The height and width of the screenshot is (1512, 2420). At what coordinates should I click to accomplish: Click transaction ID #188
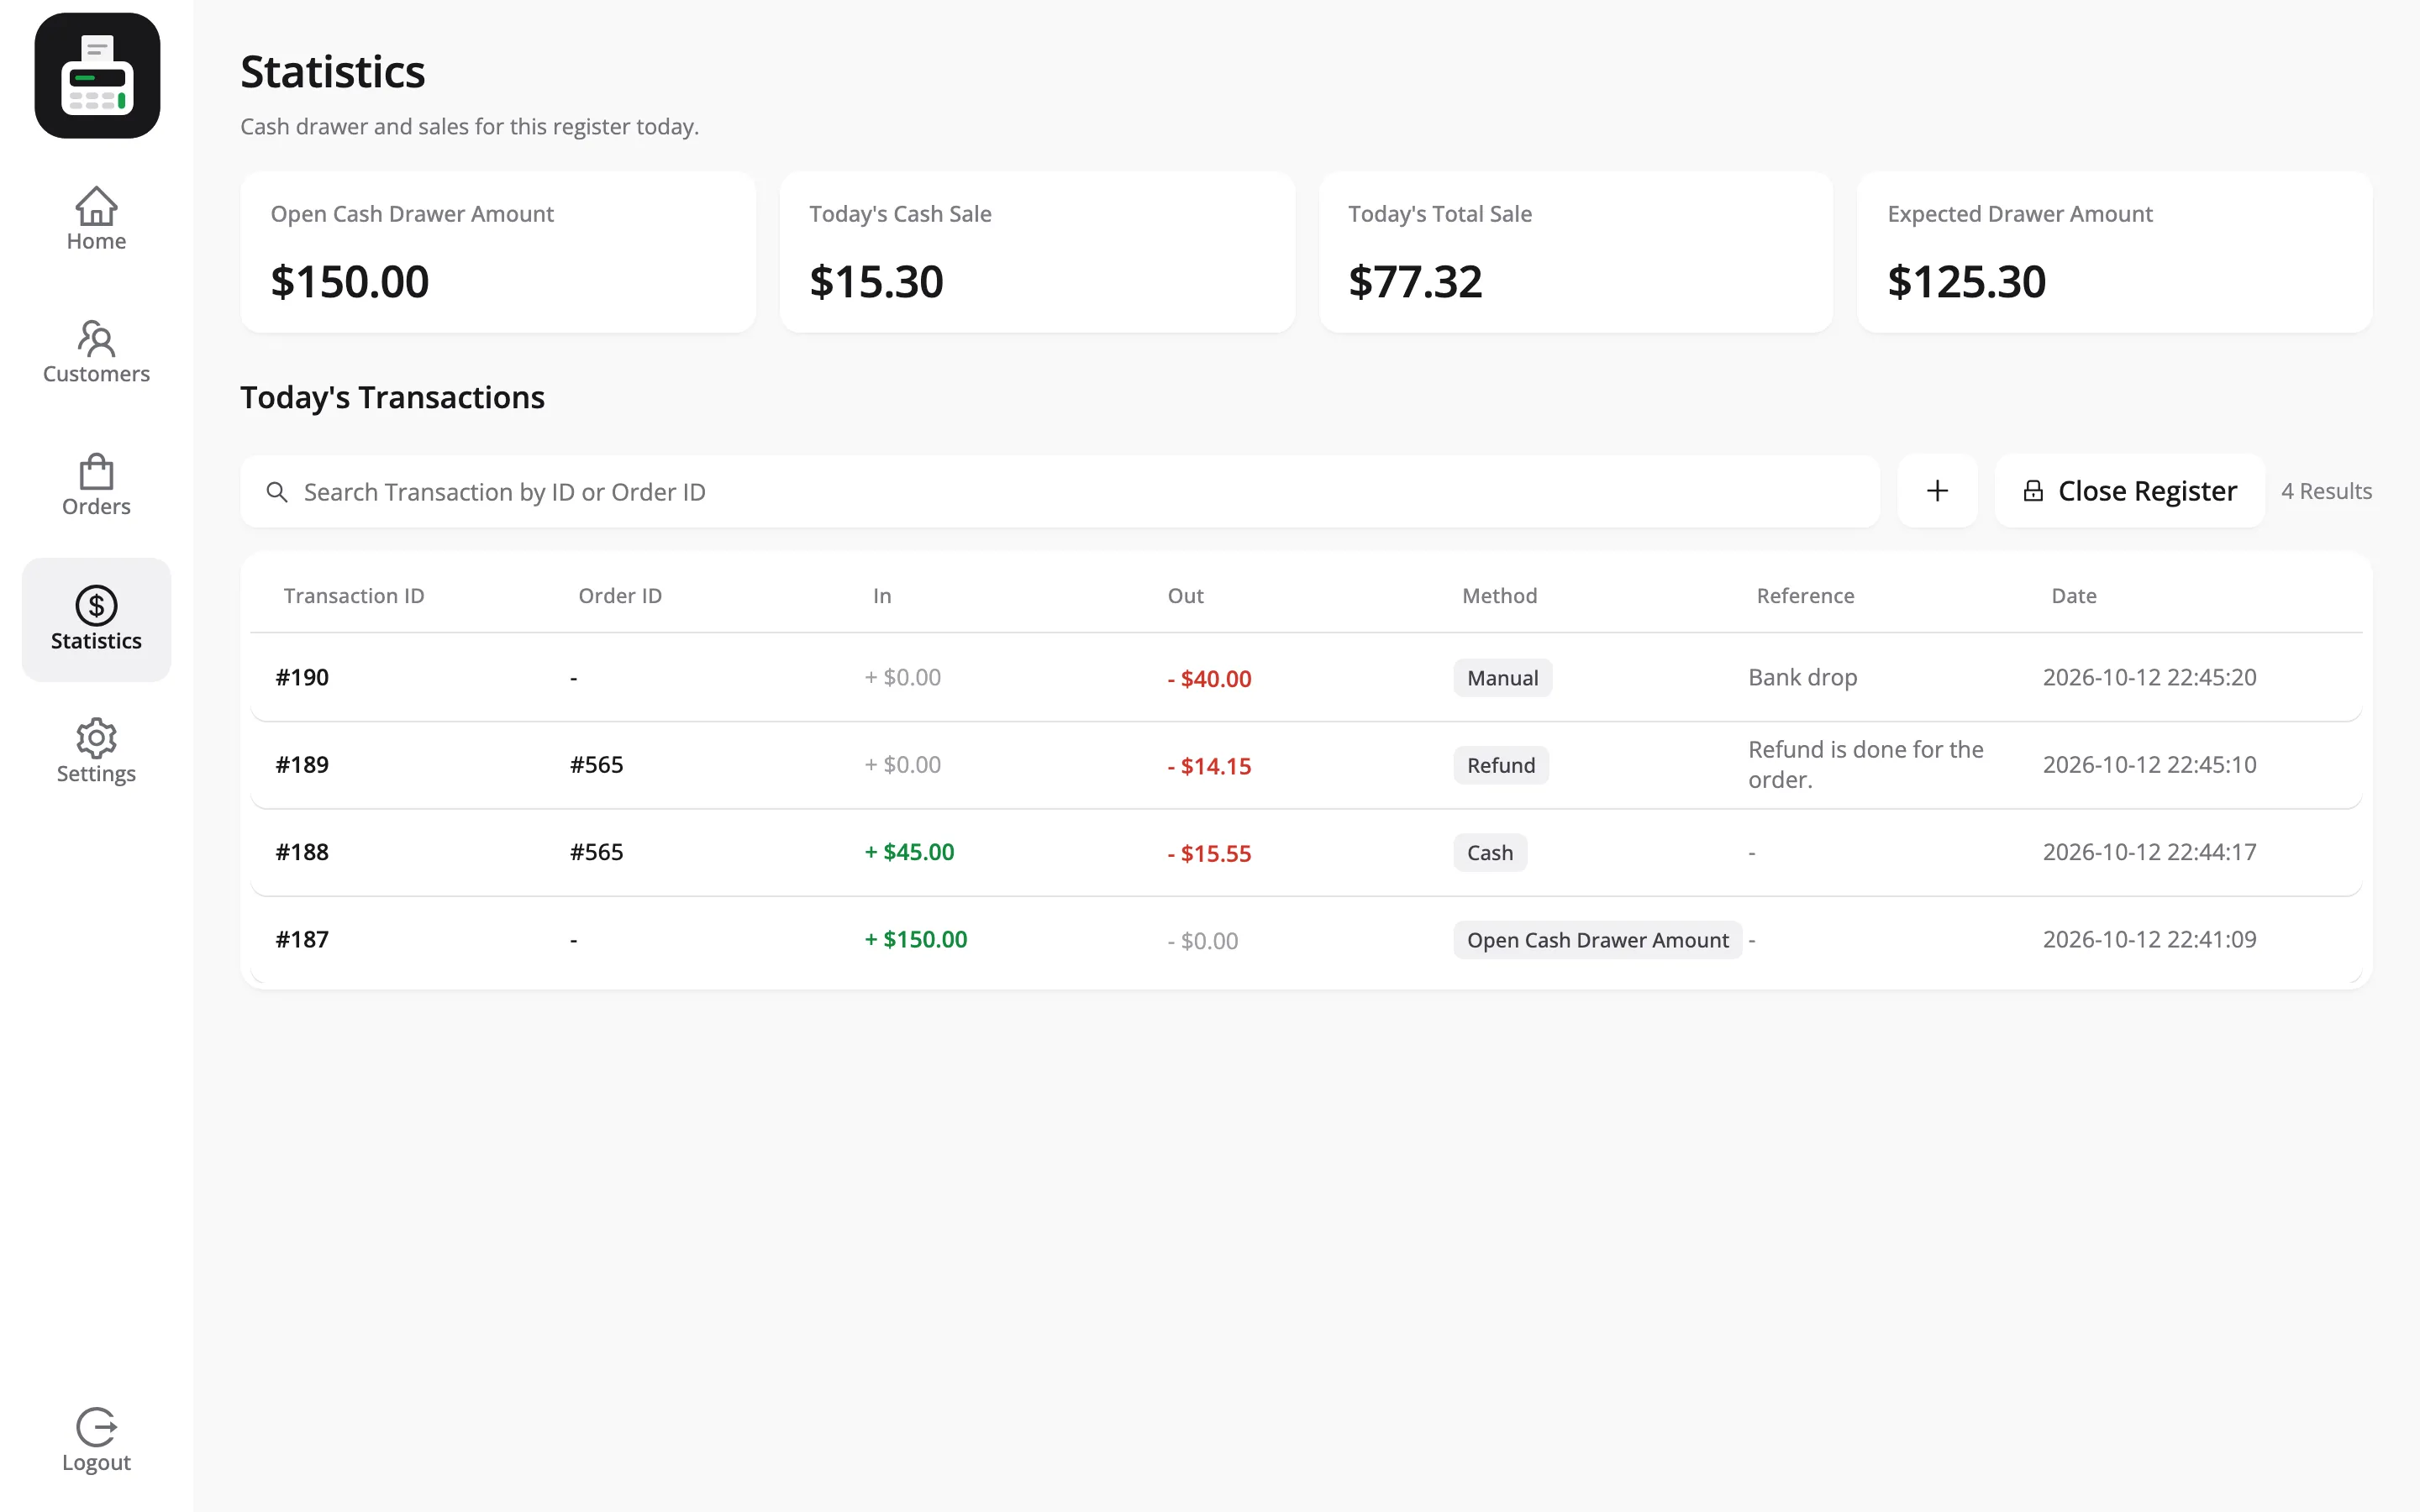[302, 852]
